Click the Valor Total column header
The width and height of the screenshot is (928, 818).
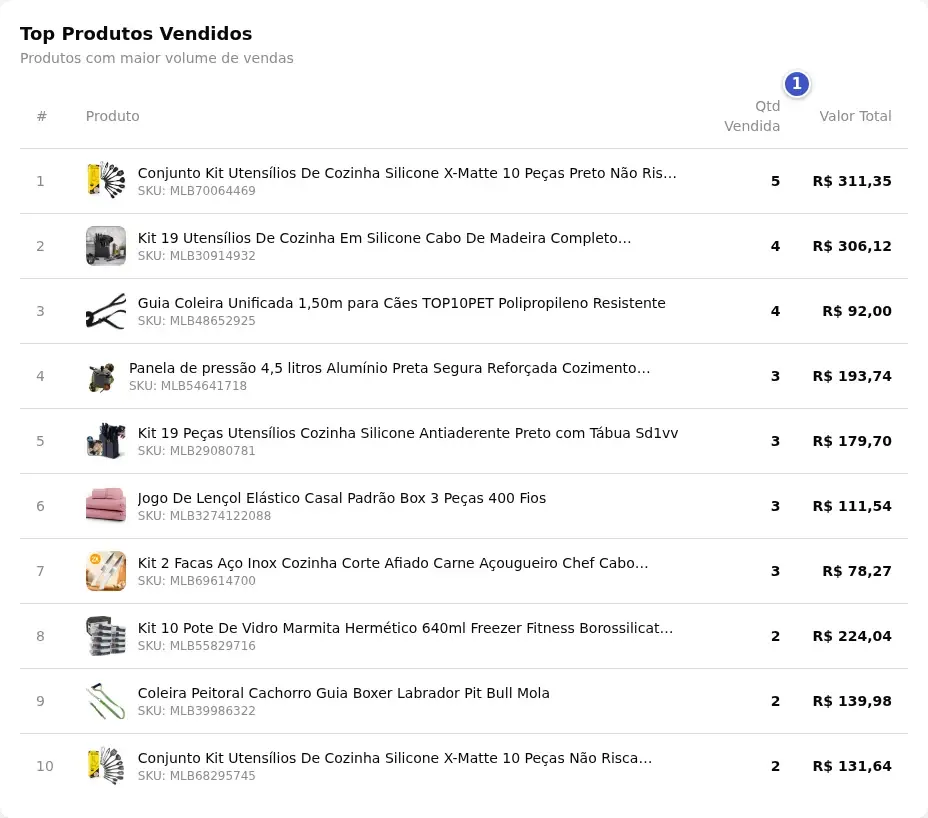coord(855,116)
